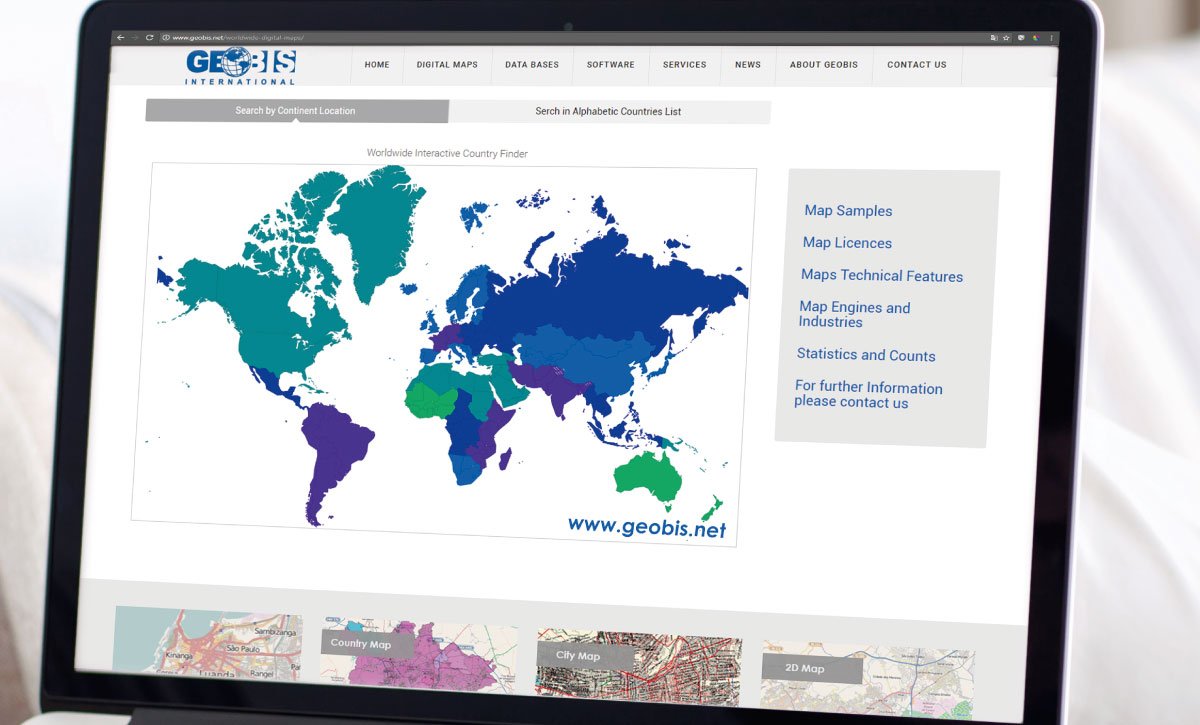Open the Map Engines and Industries link
Screen dimensions: 1200x725
pyautogui.click(x=854, y=315)
